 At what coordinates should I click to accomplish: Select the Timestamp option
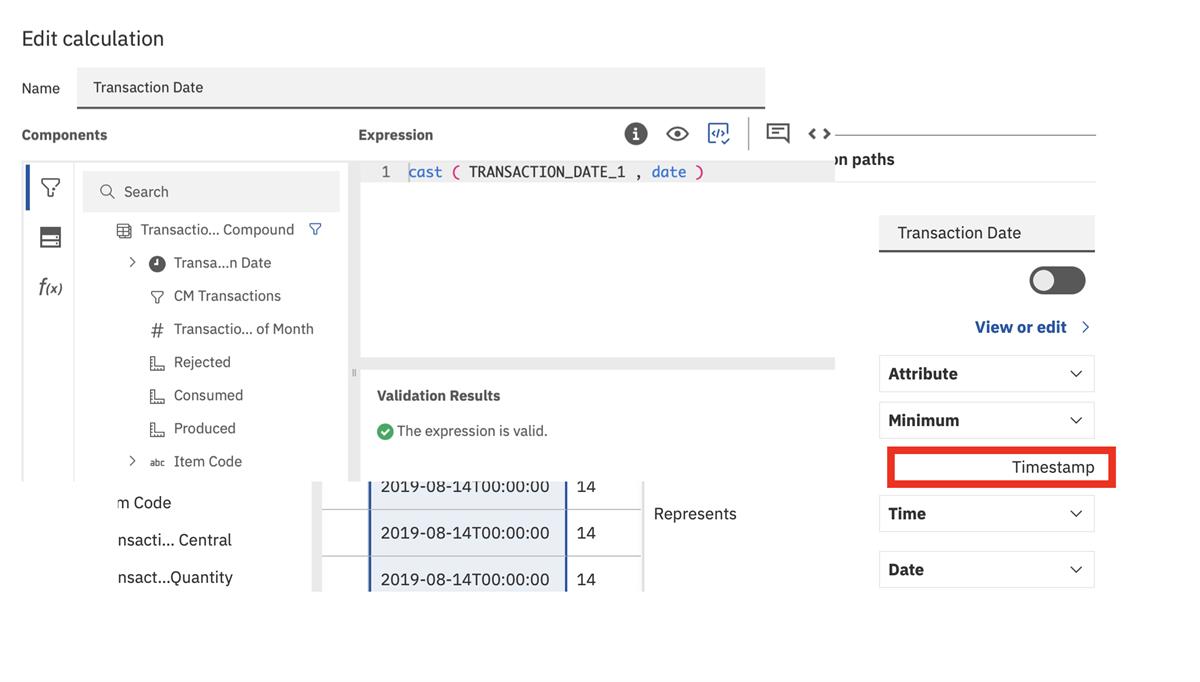1000,466
